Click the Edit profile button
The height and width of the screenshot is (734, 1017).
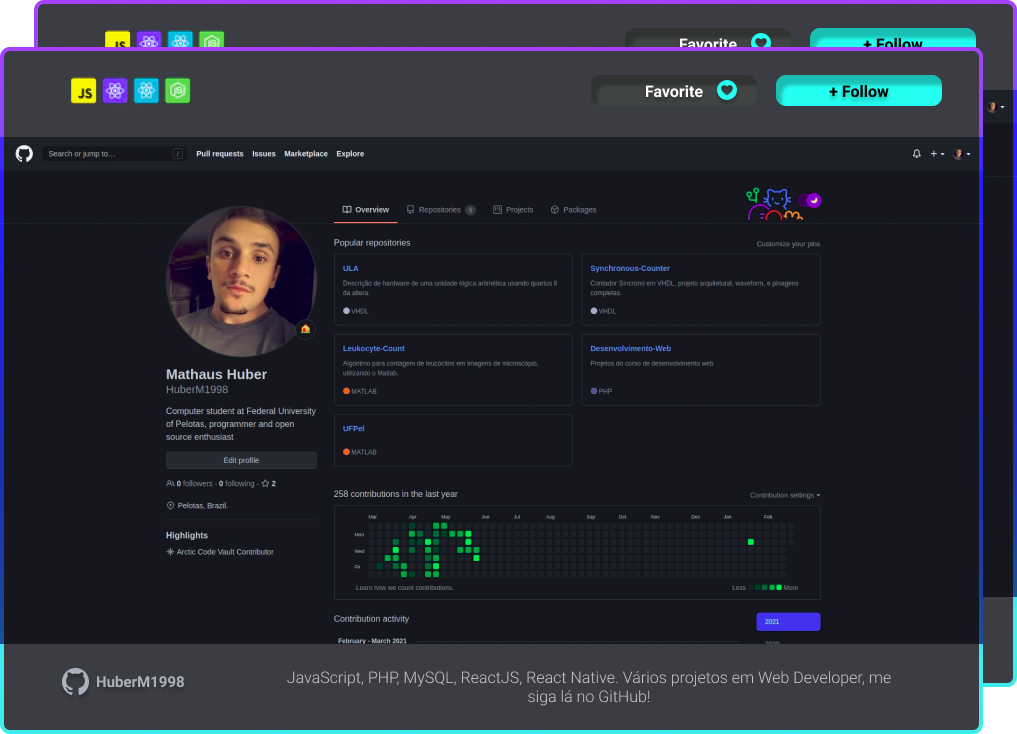[241, 460]
